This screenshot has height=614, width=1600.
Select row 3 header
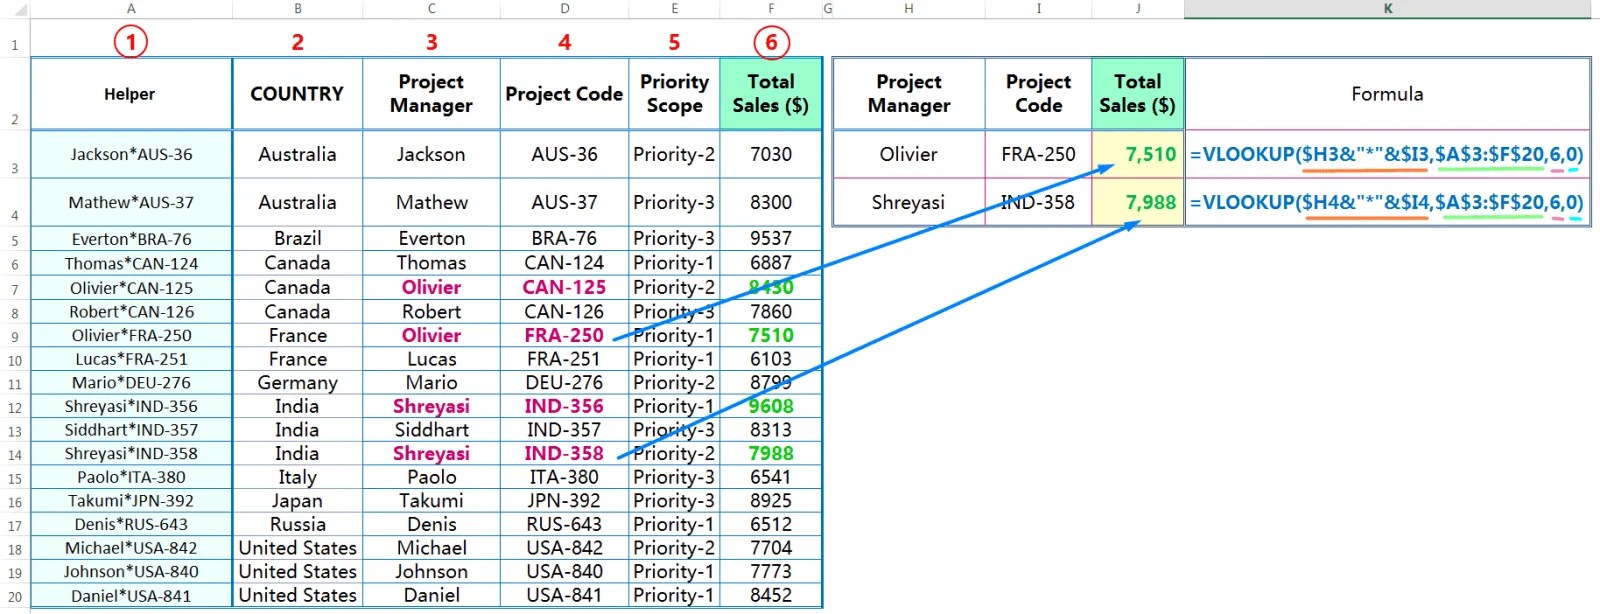15,155
